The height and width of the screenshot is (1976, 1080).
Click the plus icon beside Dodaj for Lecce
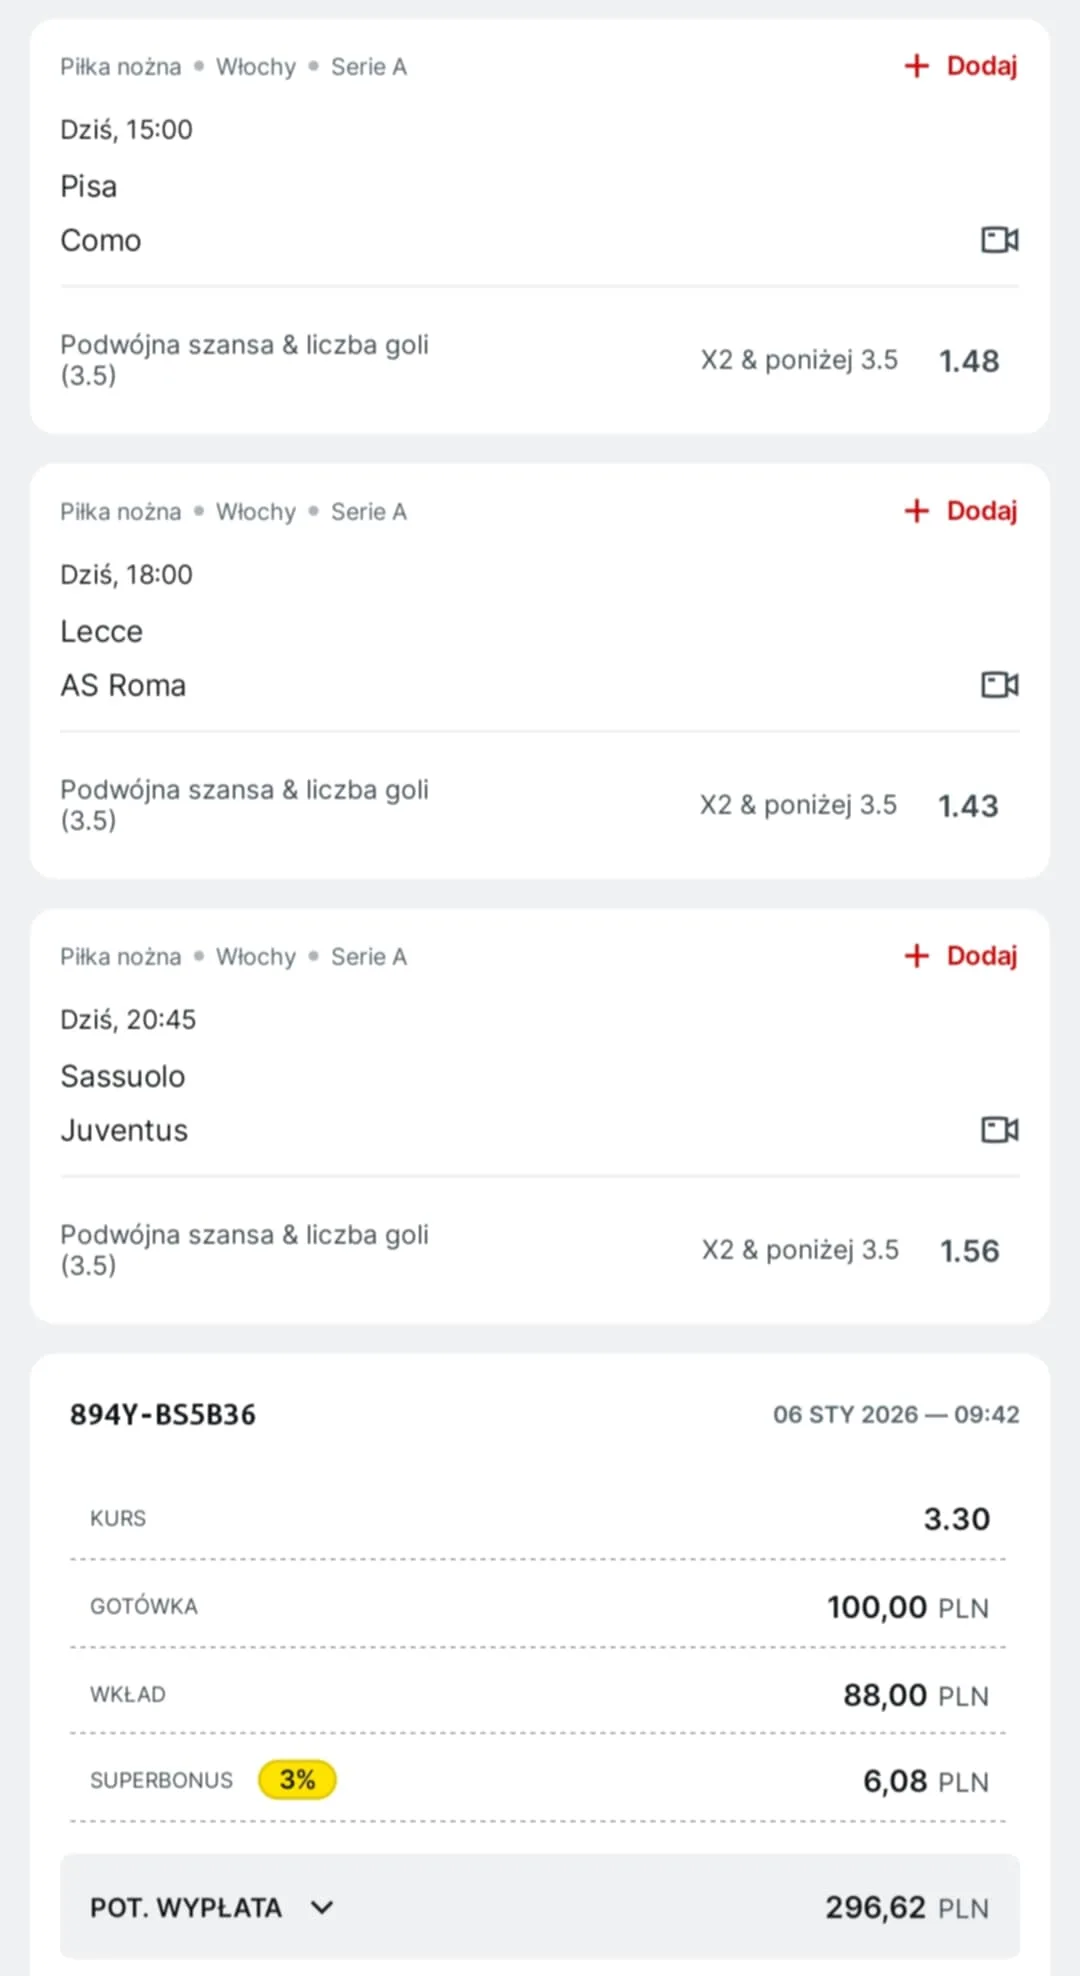[x=916, y=511]
